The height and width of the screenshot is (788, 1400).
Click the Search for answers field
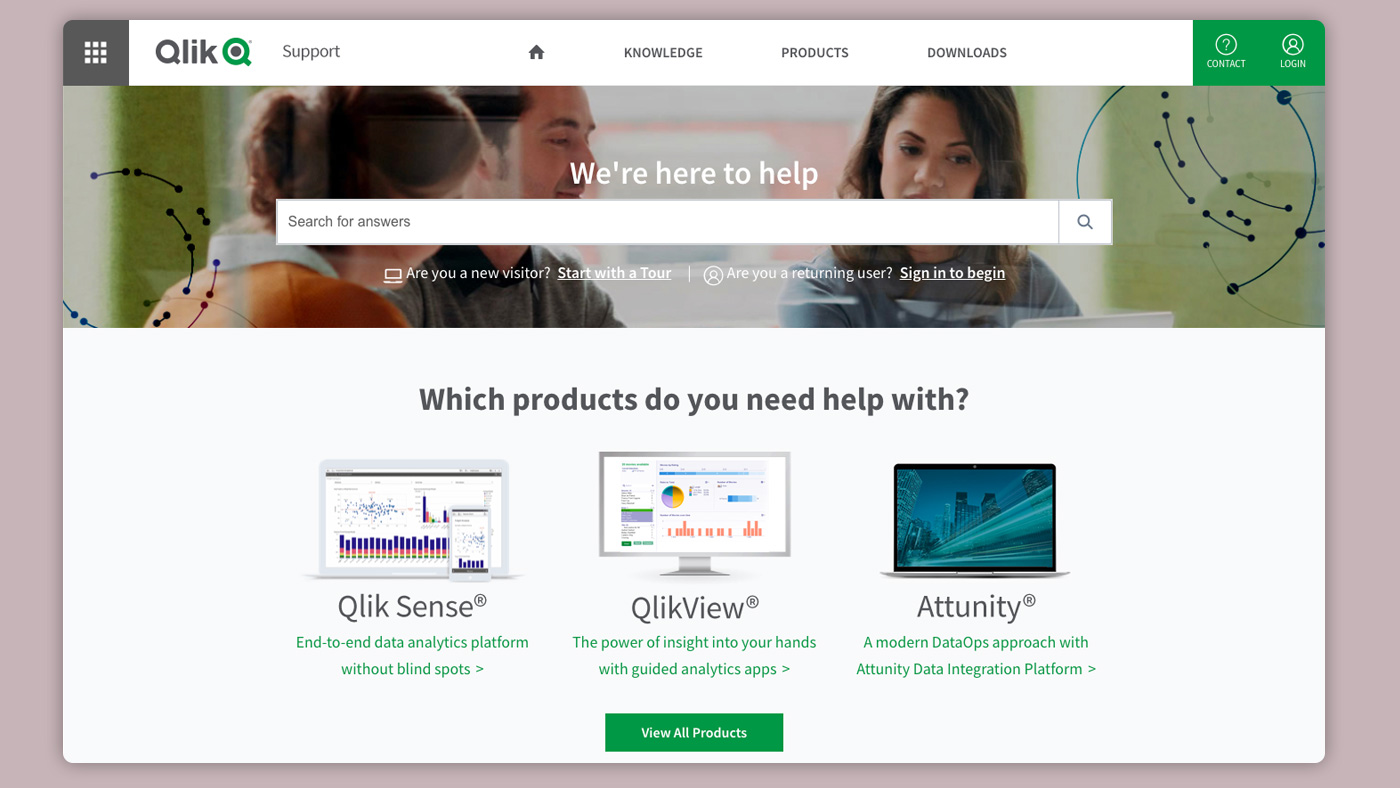[668, 222]
